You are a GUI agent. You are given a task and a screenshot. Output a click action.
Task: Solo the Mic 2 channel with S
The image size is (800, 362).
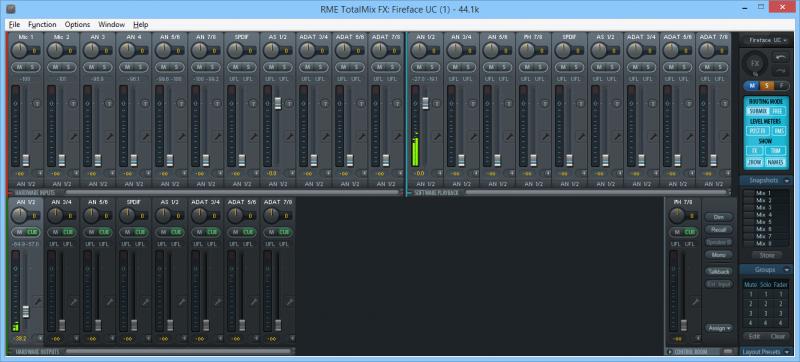68,67
